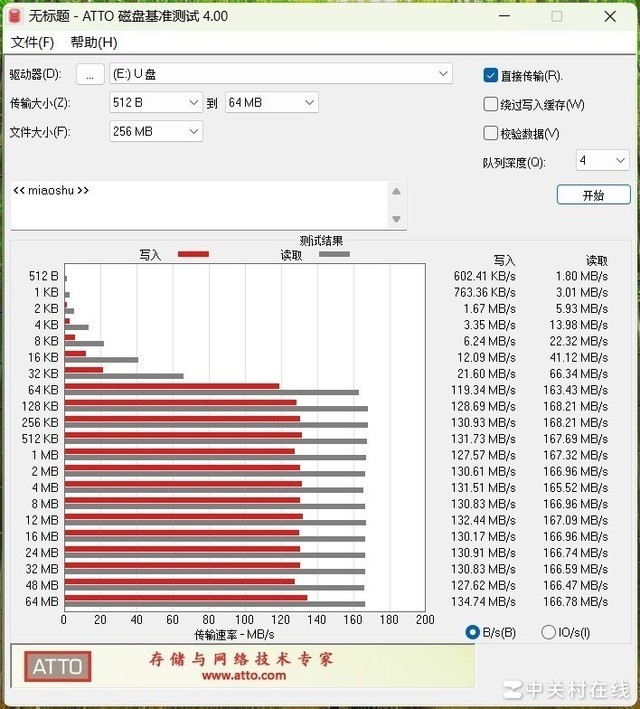Click the 602.41 KB/s write value
The height and width of the screenshot is (709, 640).
[x=484, y=276]
